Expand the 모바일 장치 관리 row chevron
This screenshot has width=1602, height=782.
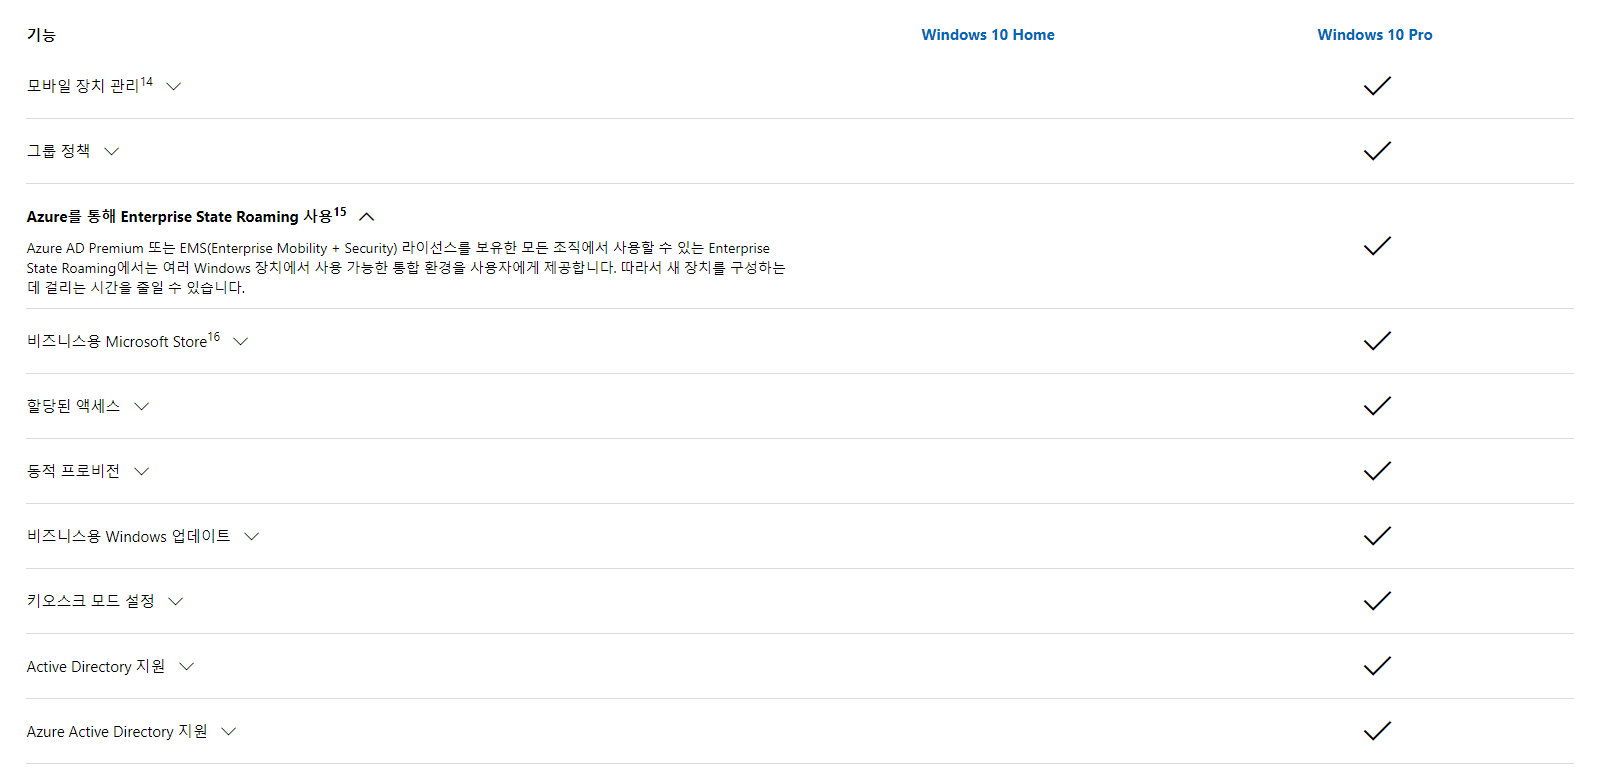[174, 86]
